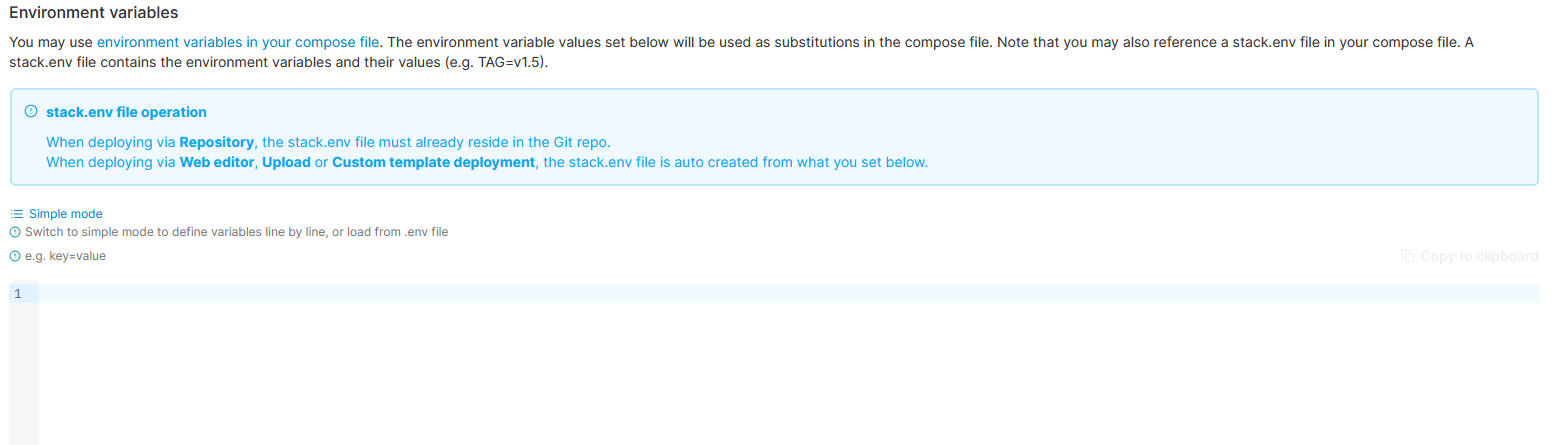The height and width of the screenshot is (445, 1552).
Task: Click the bold Repository text
Action: coord(217,142)
